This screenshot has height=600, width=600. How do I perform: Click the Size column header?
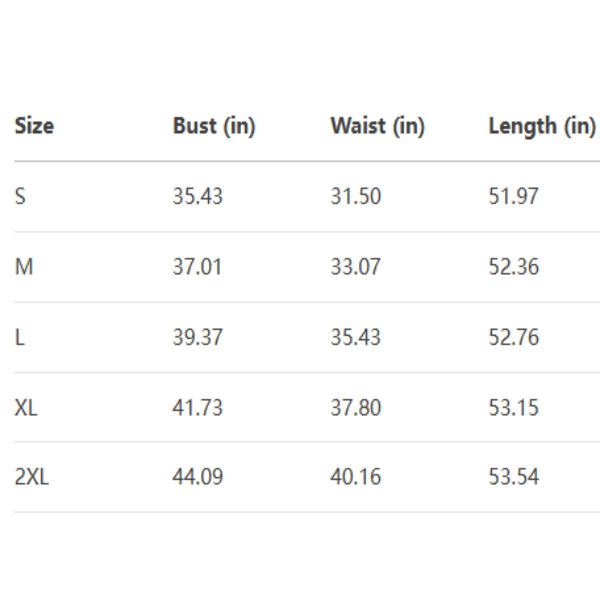(34, 126)
